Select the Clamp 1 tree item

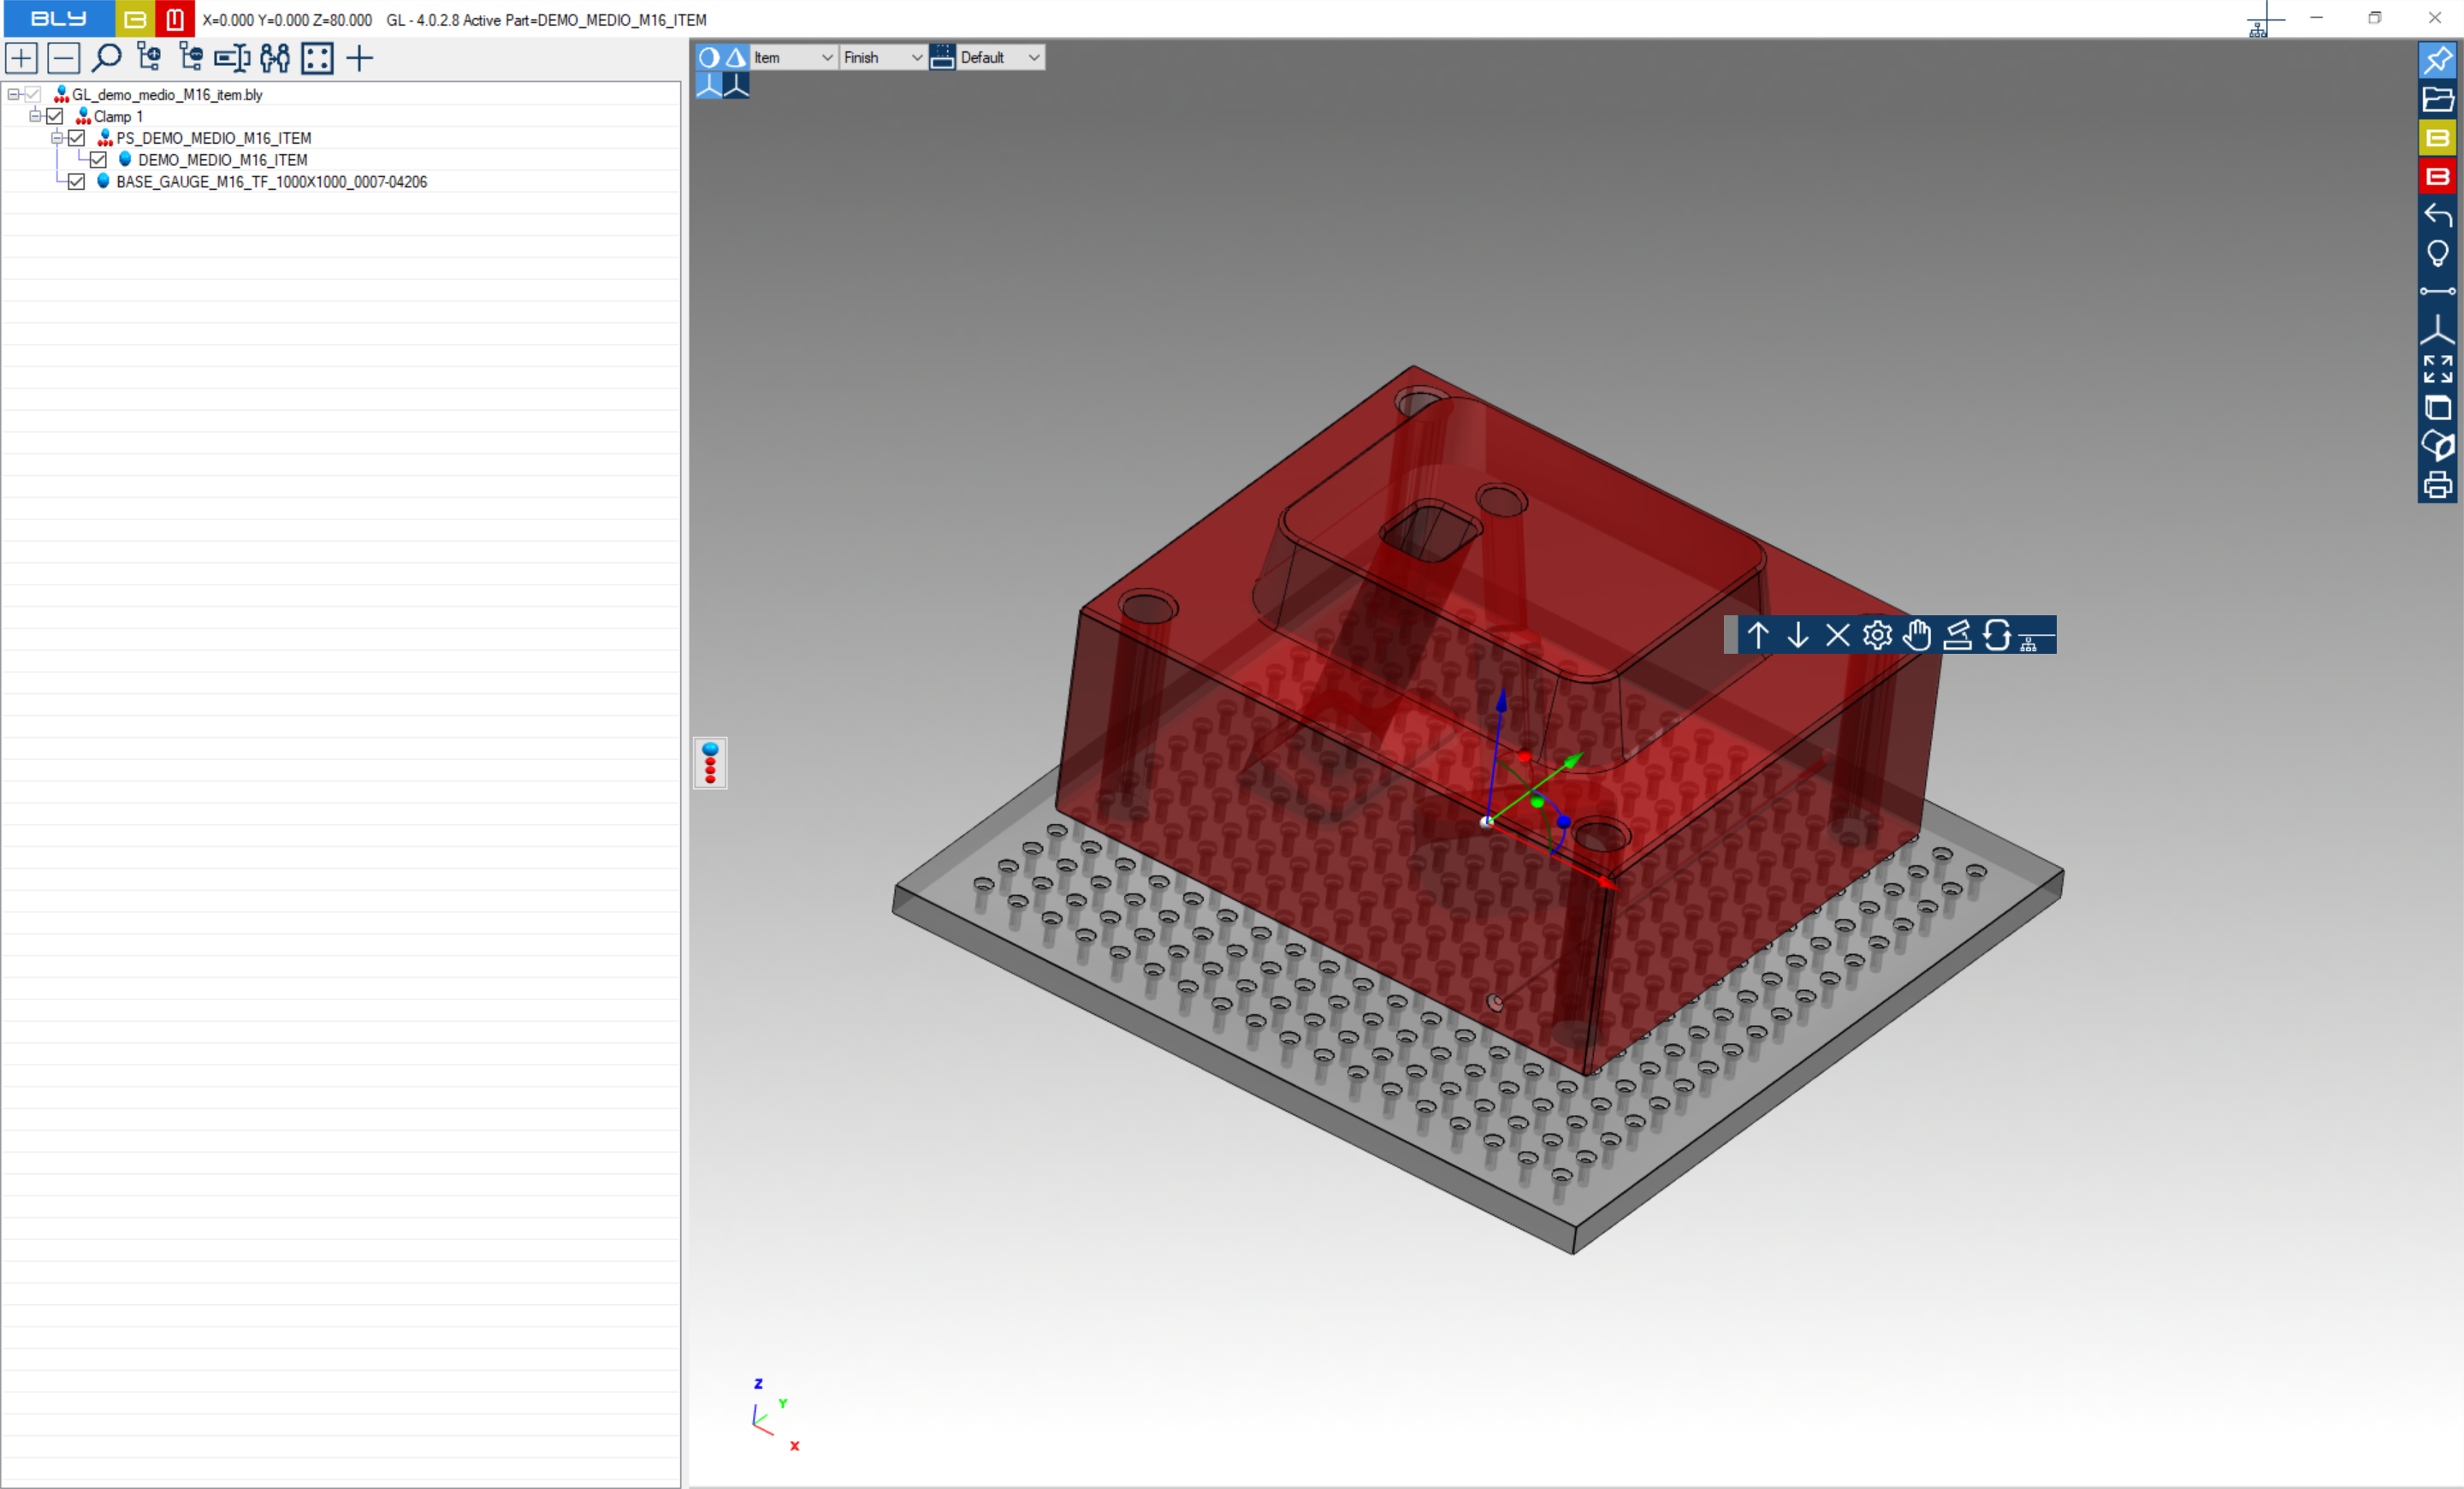[x=118, y=117]
